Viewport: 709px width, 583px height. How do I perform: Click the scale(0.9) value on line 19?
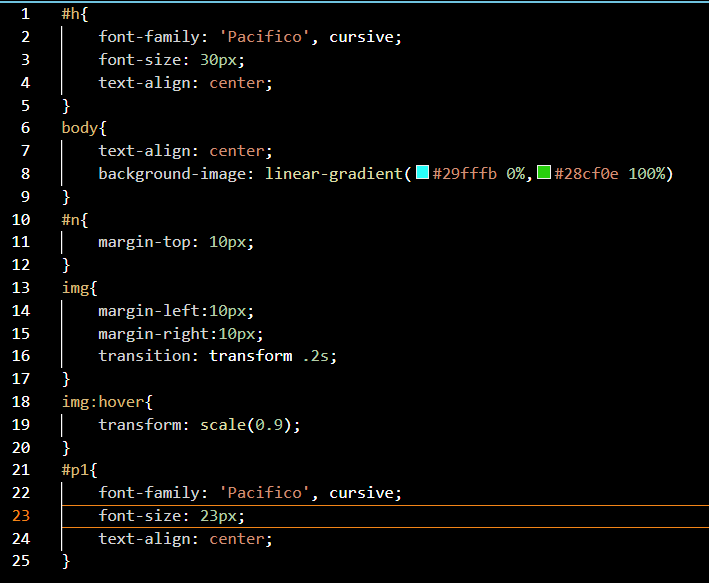tap(246, 425)
